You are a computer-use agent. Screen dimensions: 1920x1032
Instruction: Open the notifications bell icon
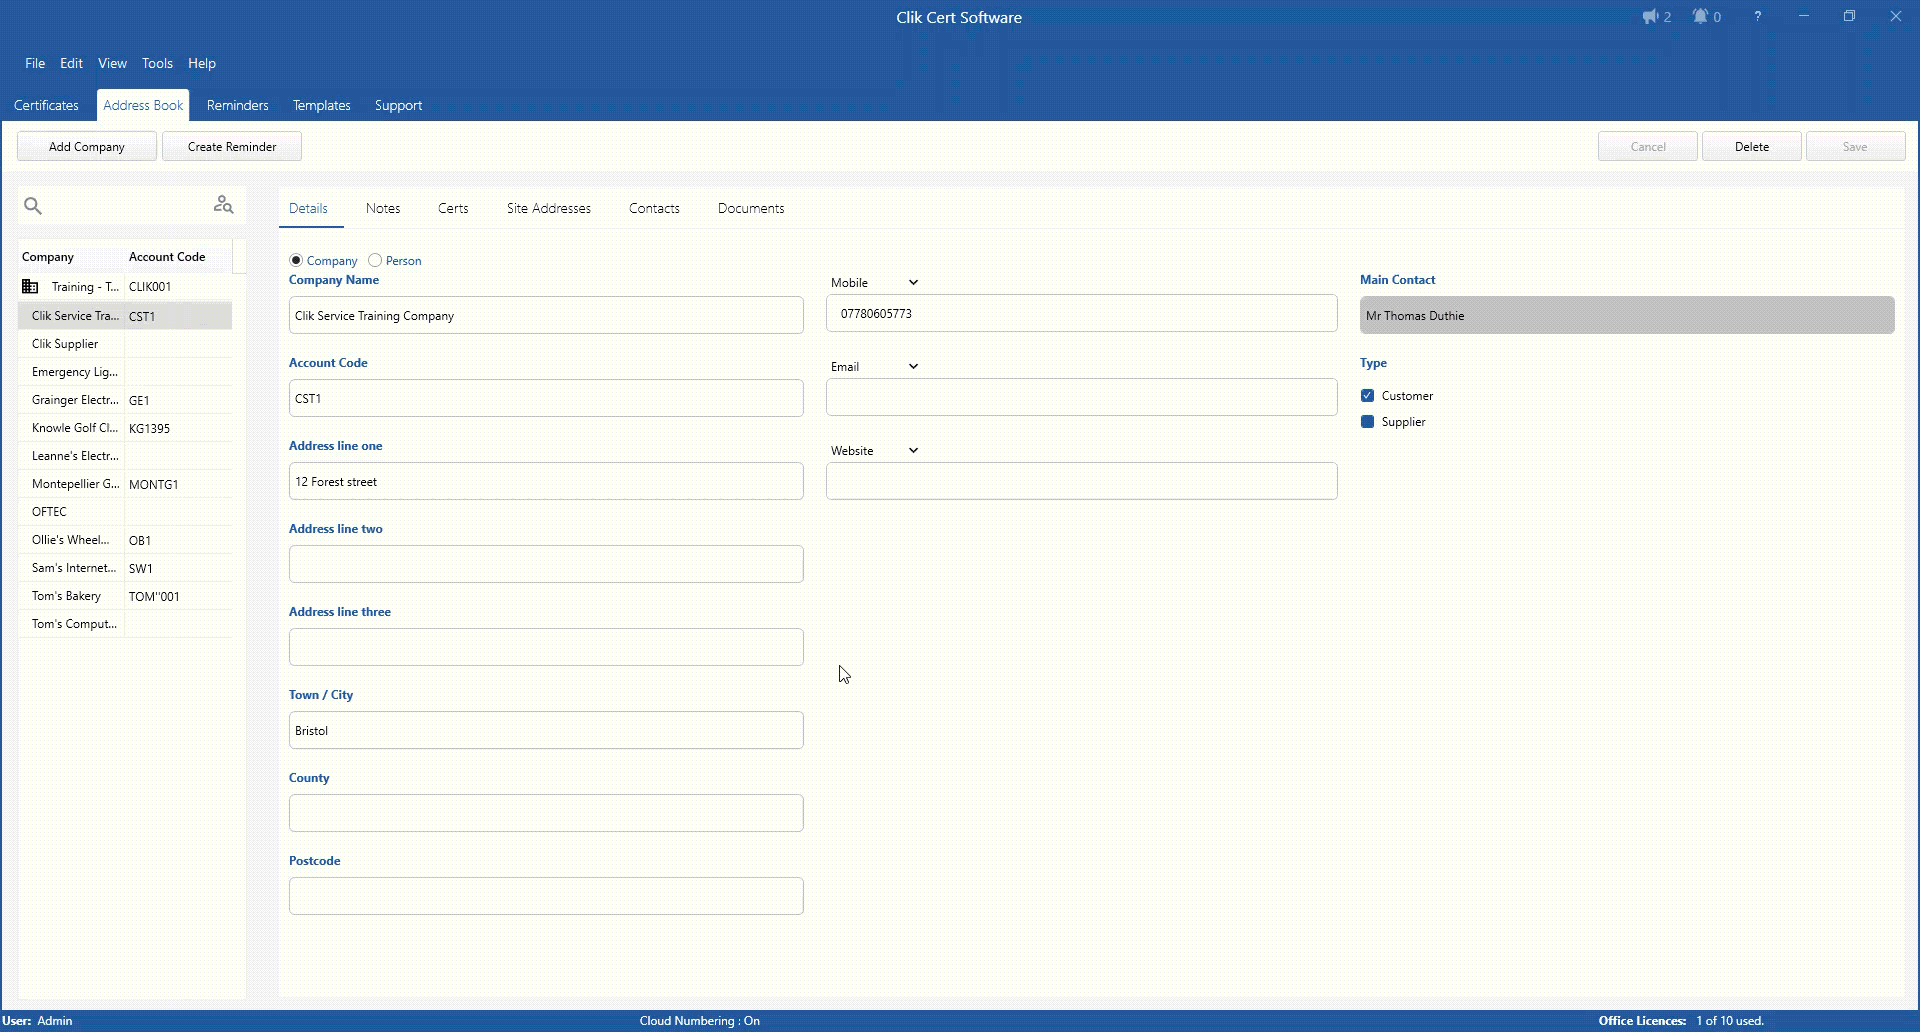coord(1701,16)
